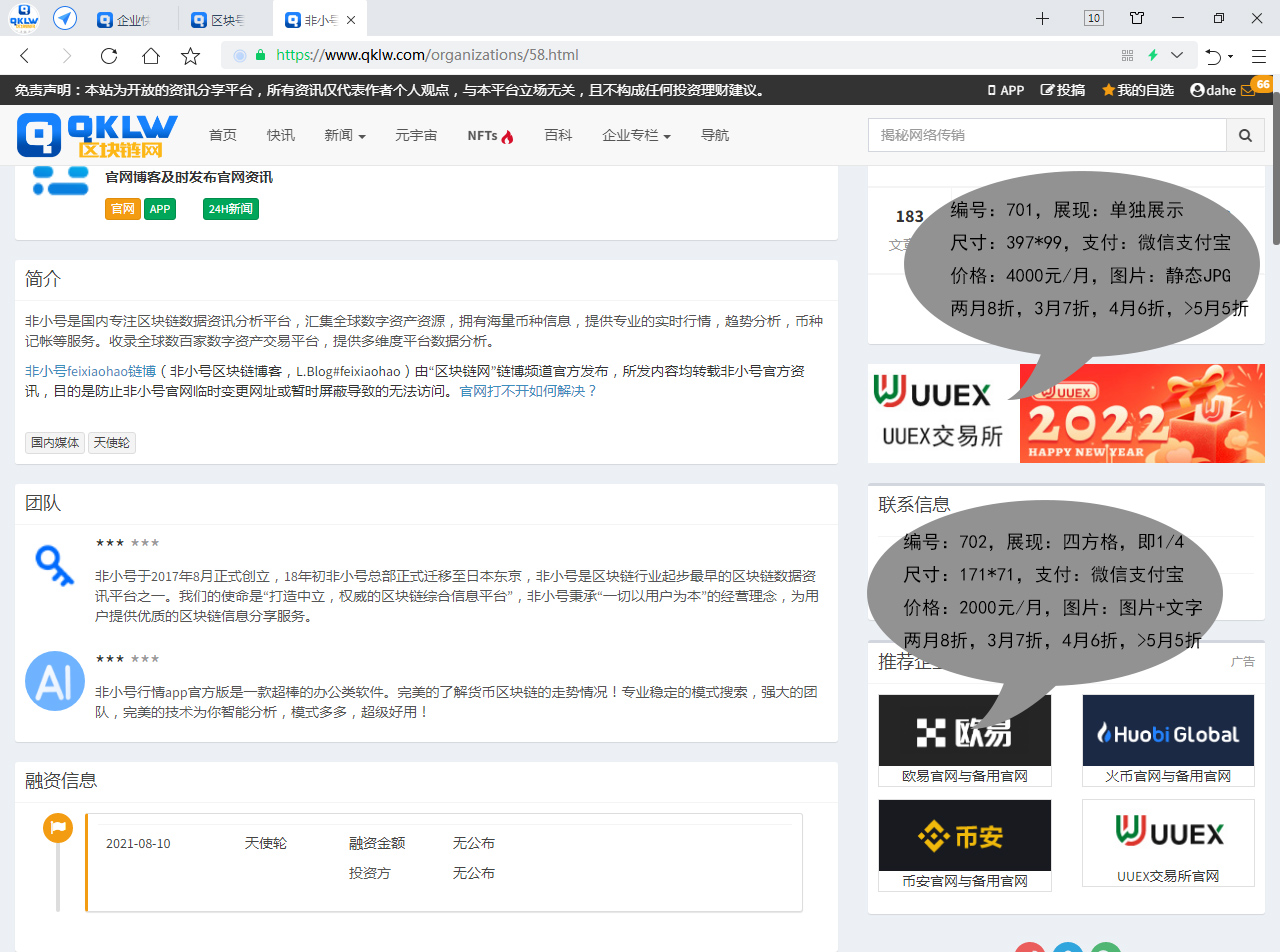
Task: Click the paper-plane icon in tab bar
Action: (65, 18)
